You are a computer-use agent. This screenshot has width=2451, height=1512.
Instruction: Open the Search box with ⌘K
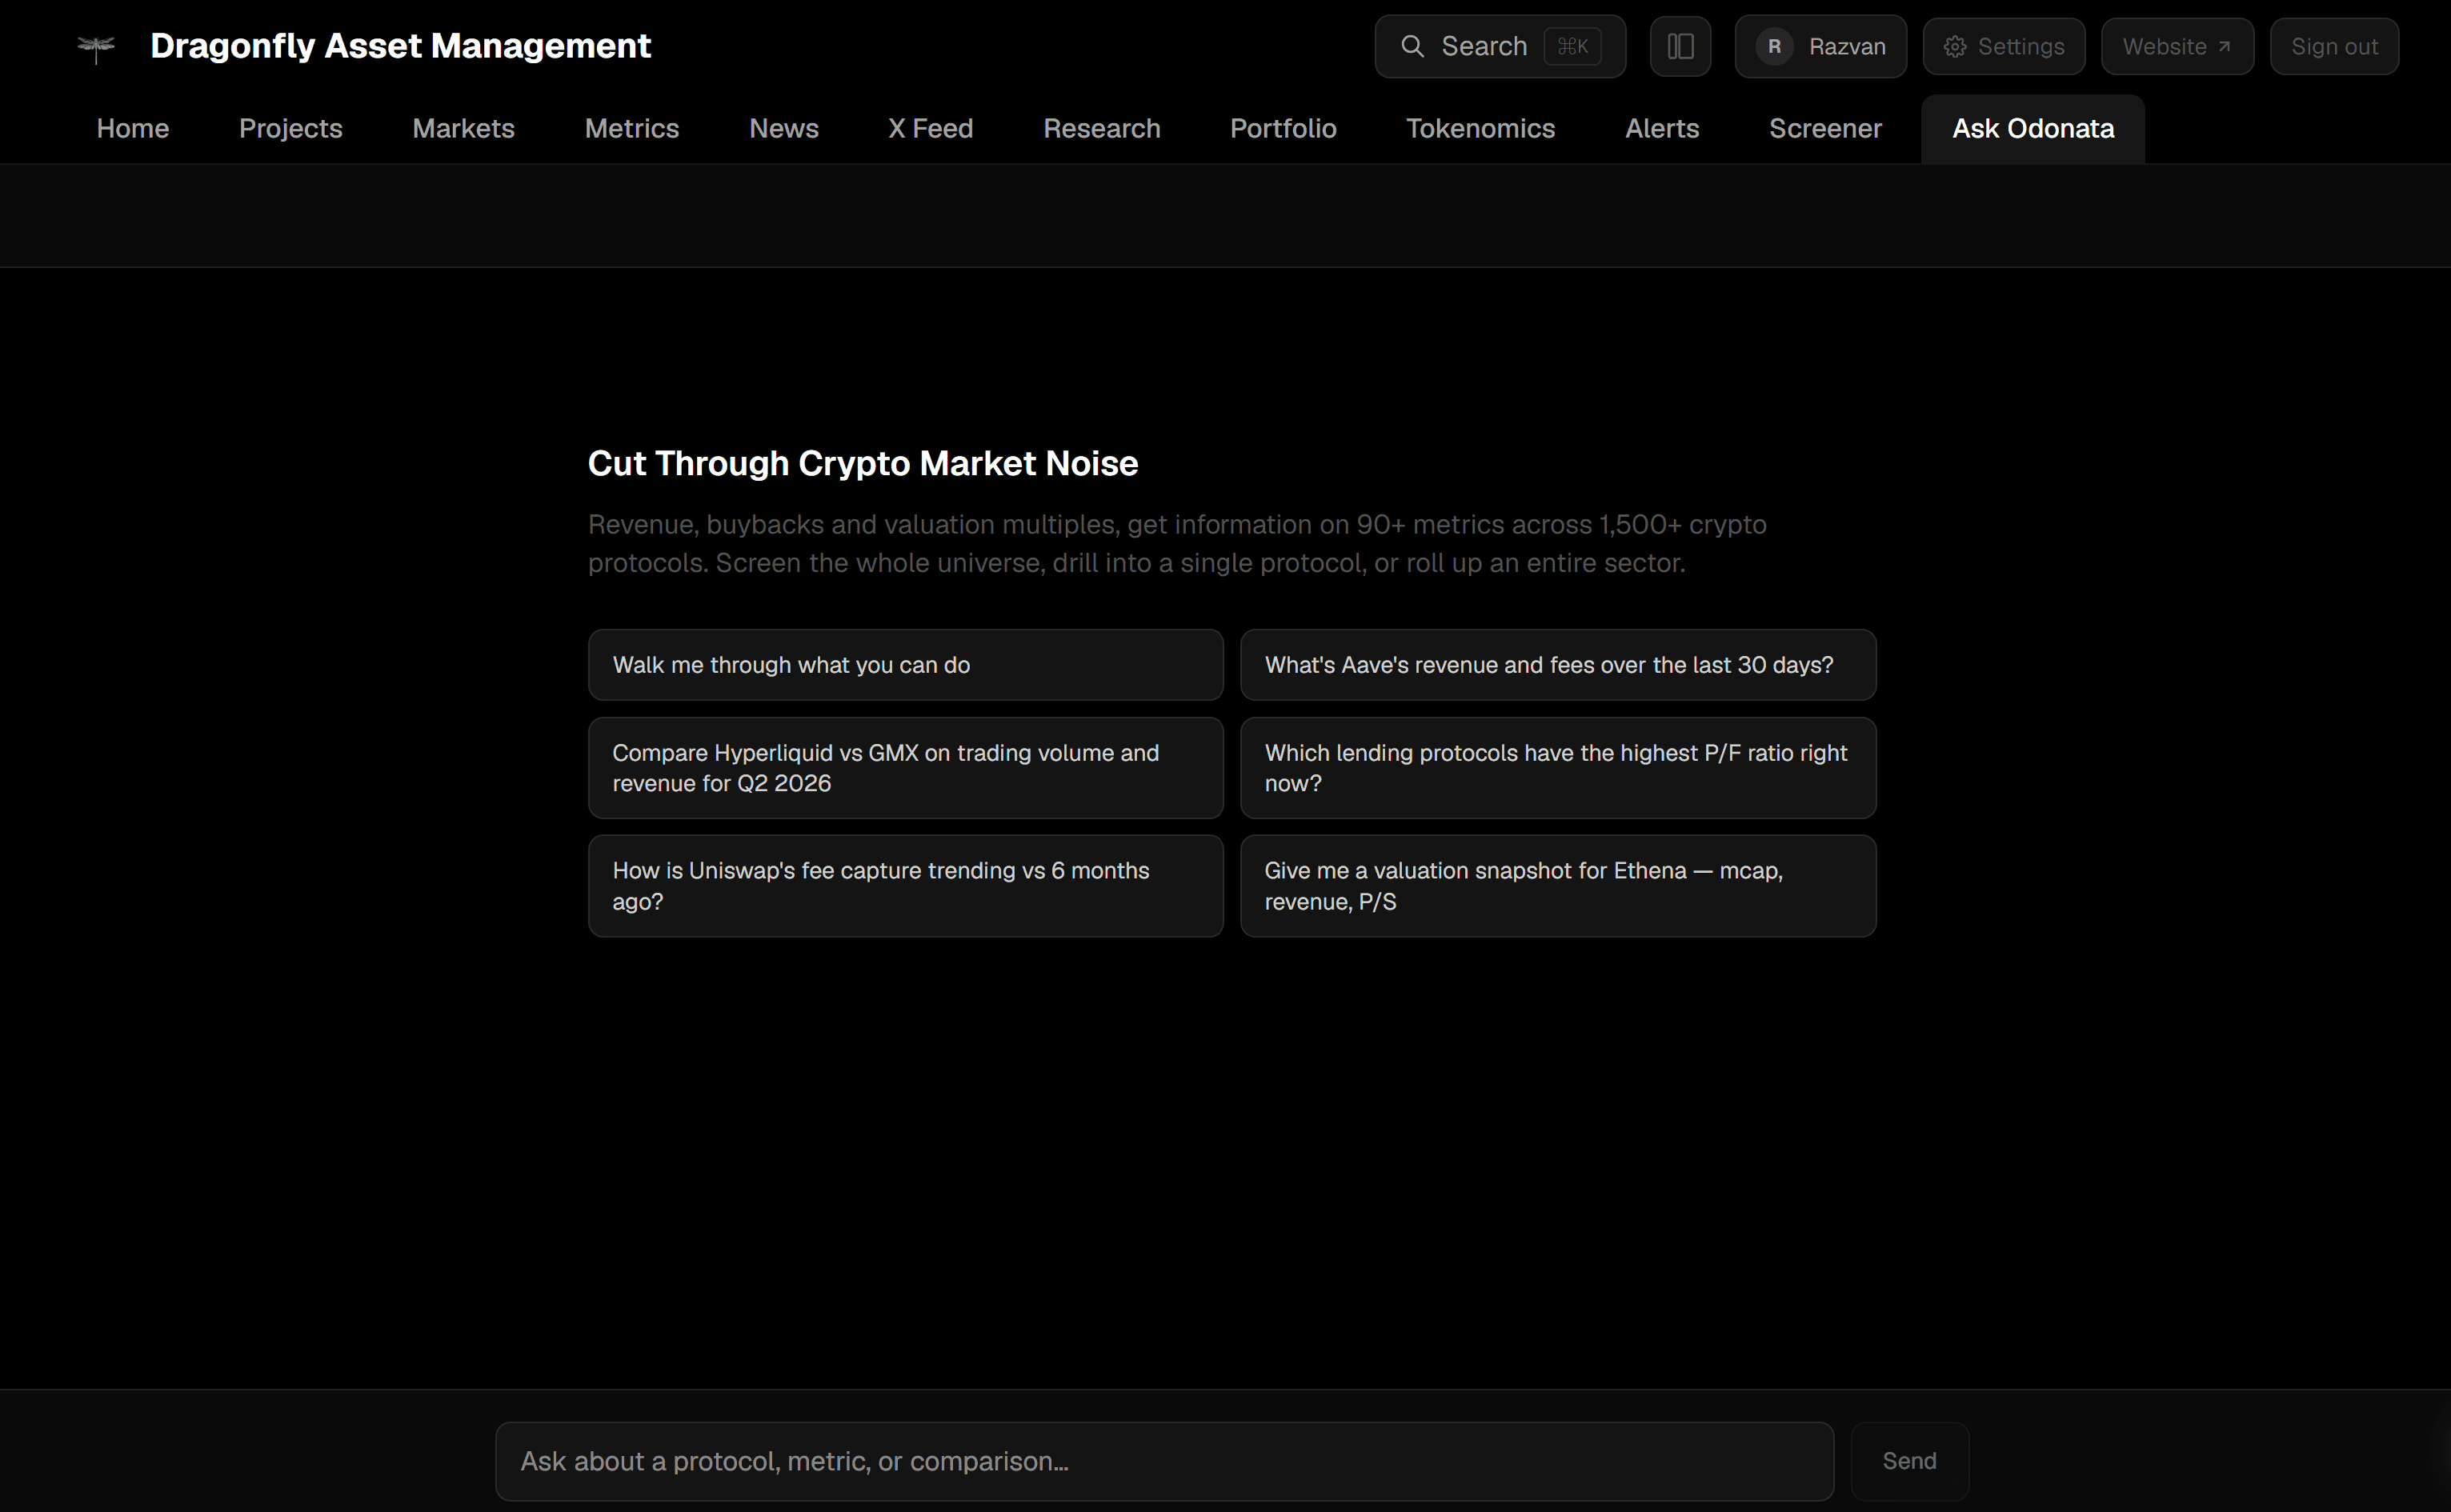pos(1500,46)
